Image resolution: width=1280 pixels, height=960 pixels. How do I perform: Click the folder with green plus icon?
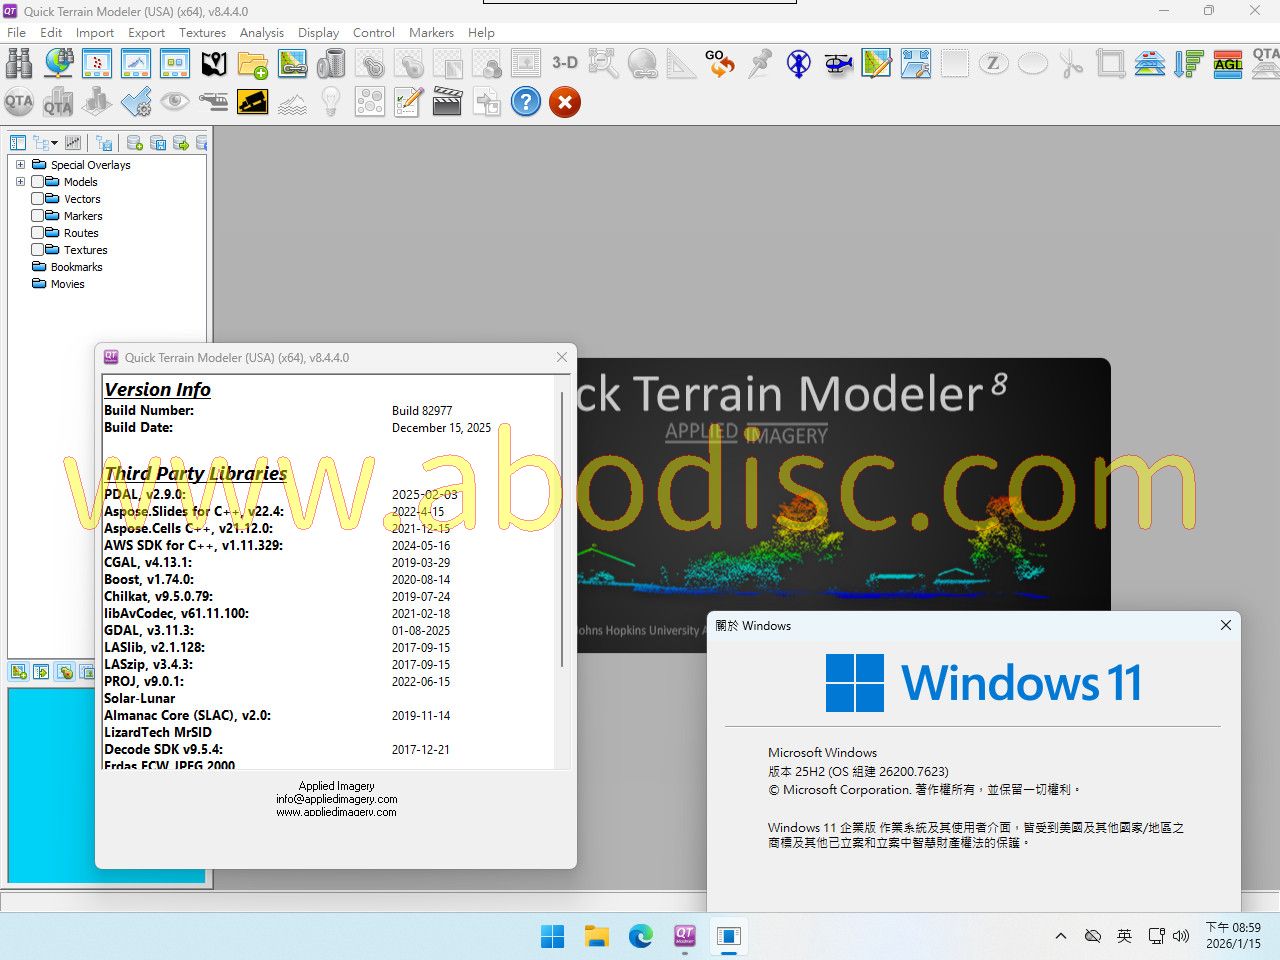253,64
